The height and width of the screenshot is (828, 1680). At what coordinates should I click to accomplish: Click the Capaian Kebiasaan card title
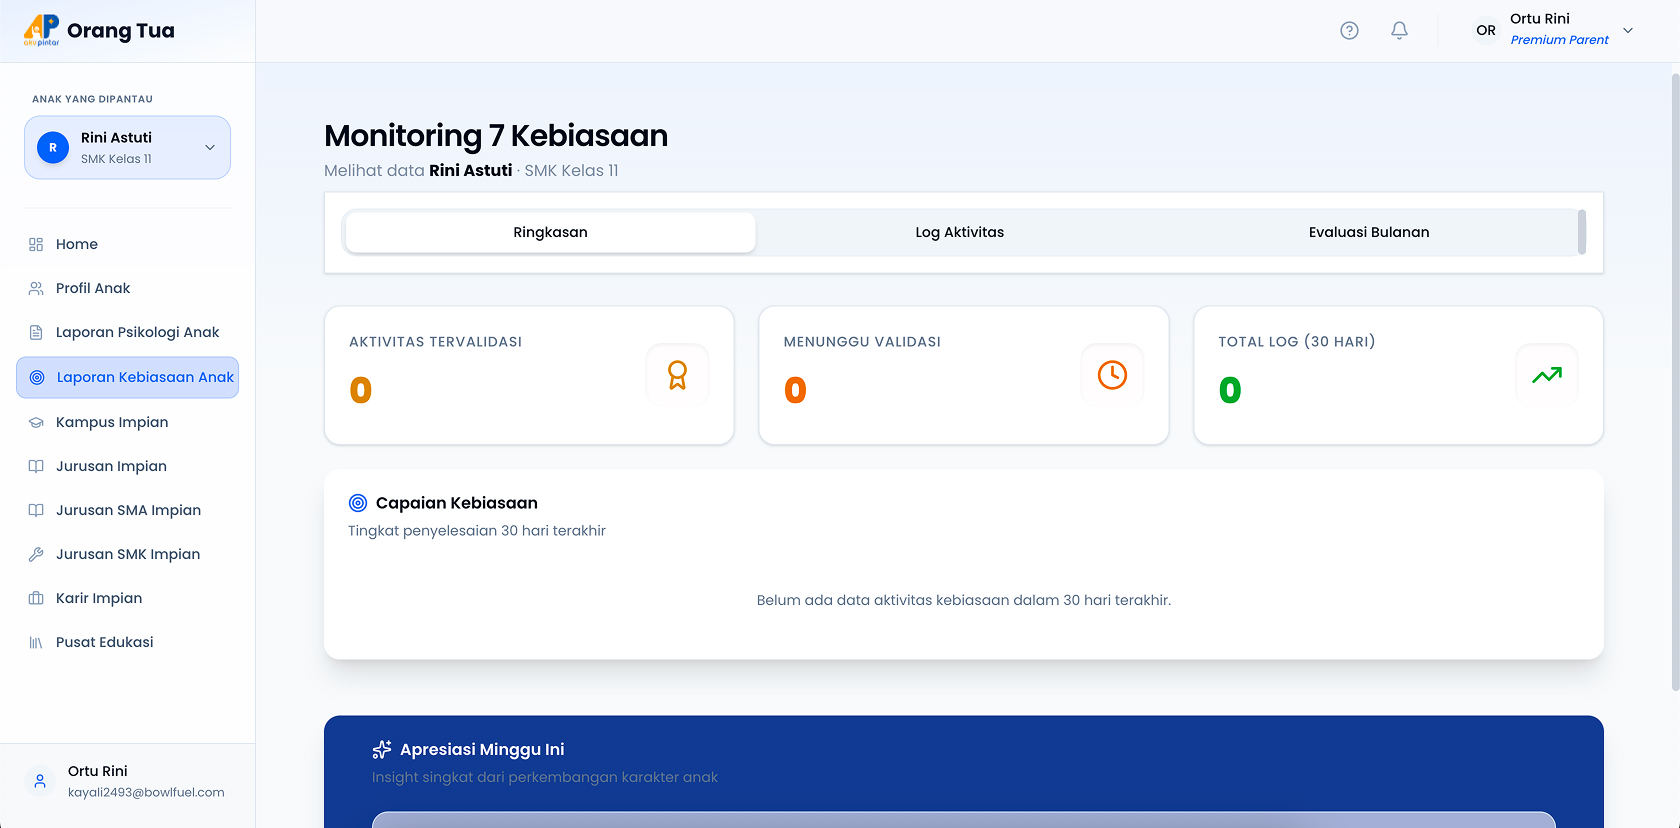pyautogui.click(x=457, y=503)
